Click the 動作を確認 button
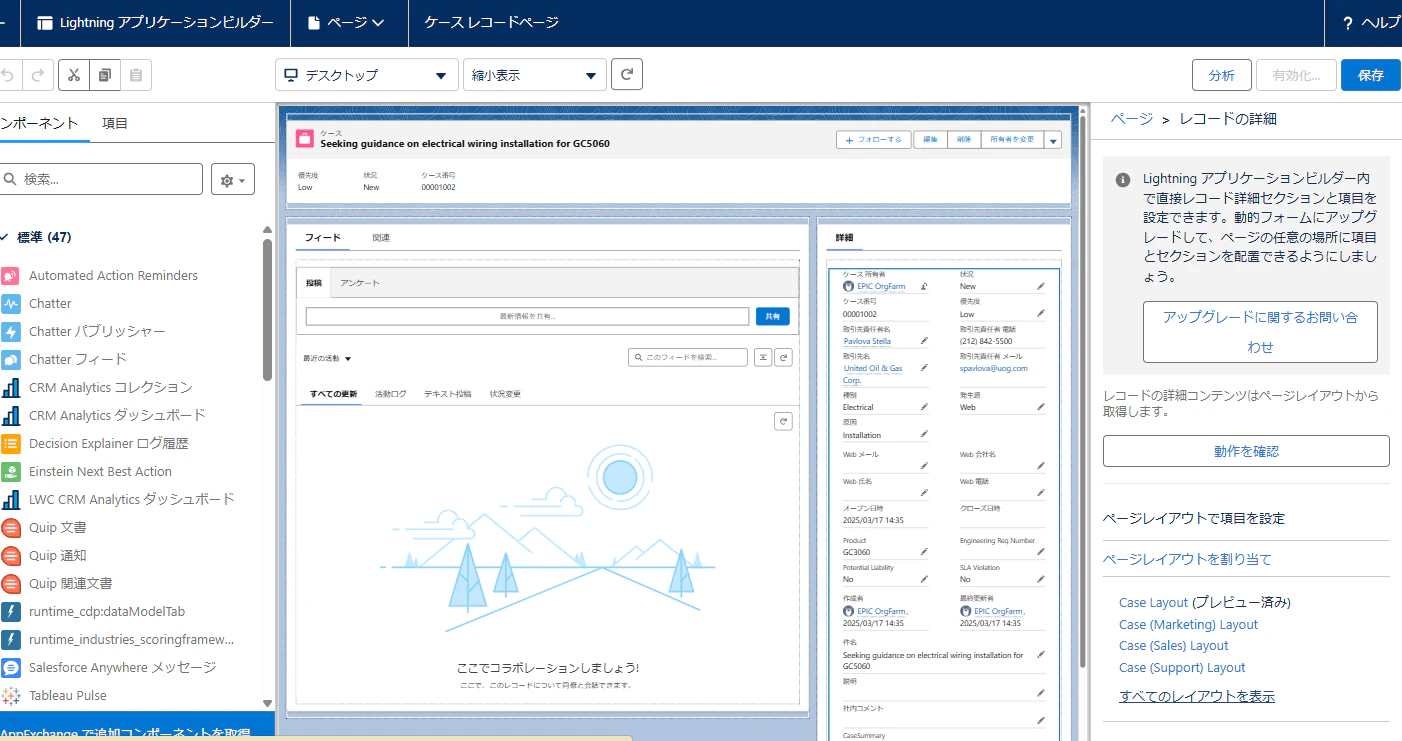 (1246, 451)
